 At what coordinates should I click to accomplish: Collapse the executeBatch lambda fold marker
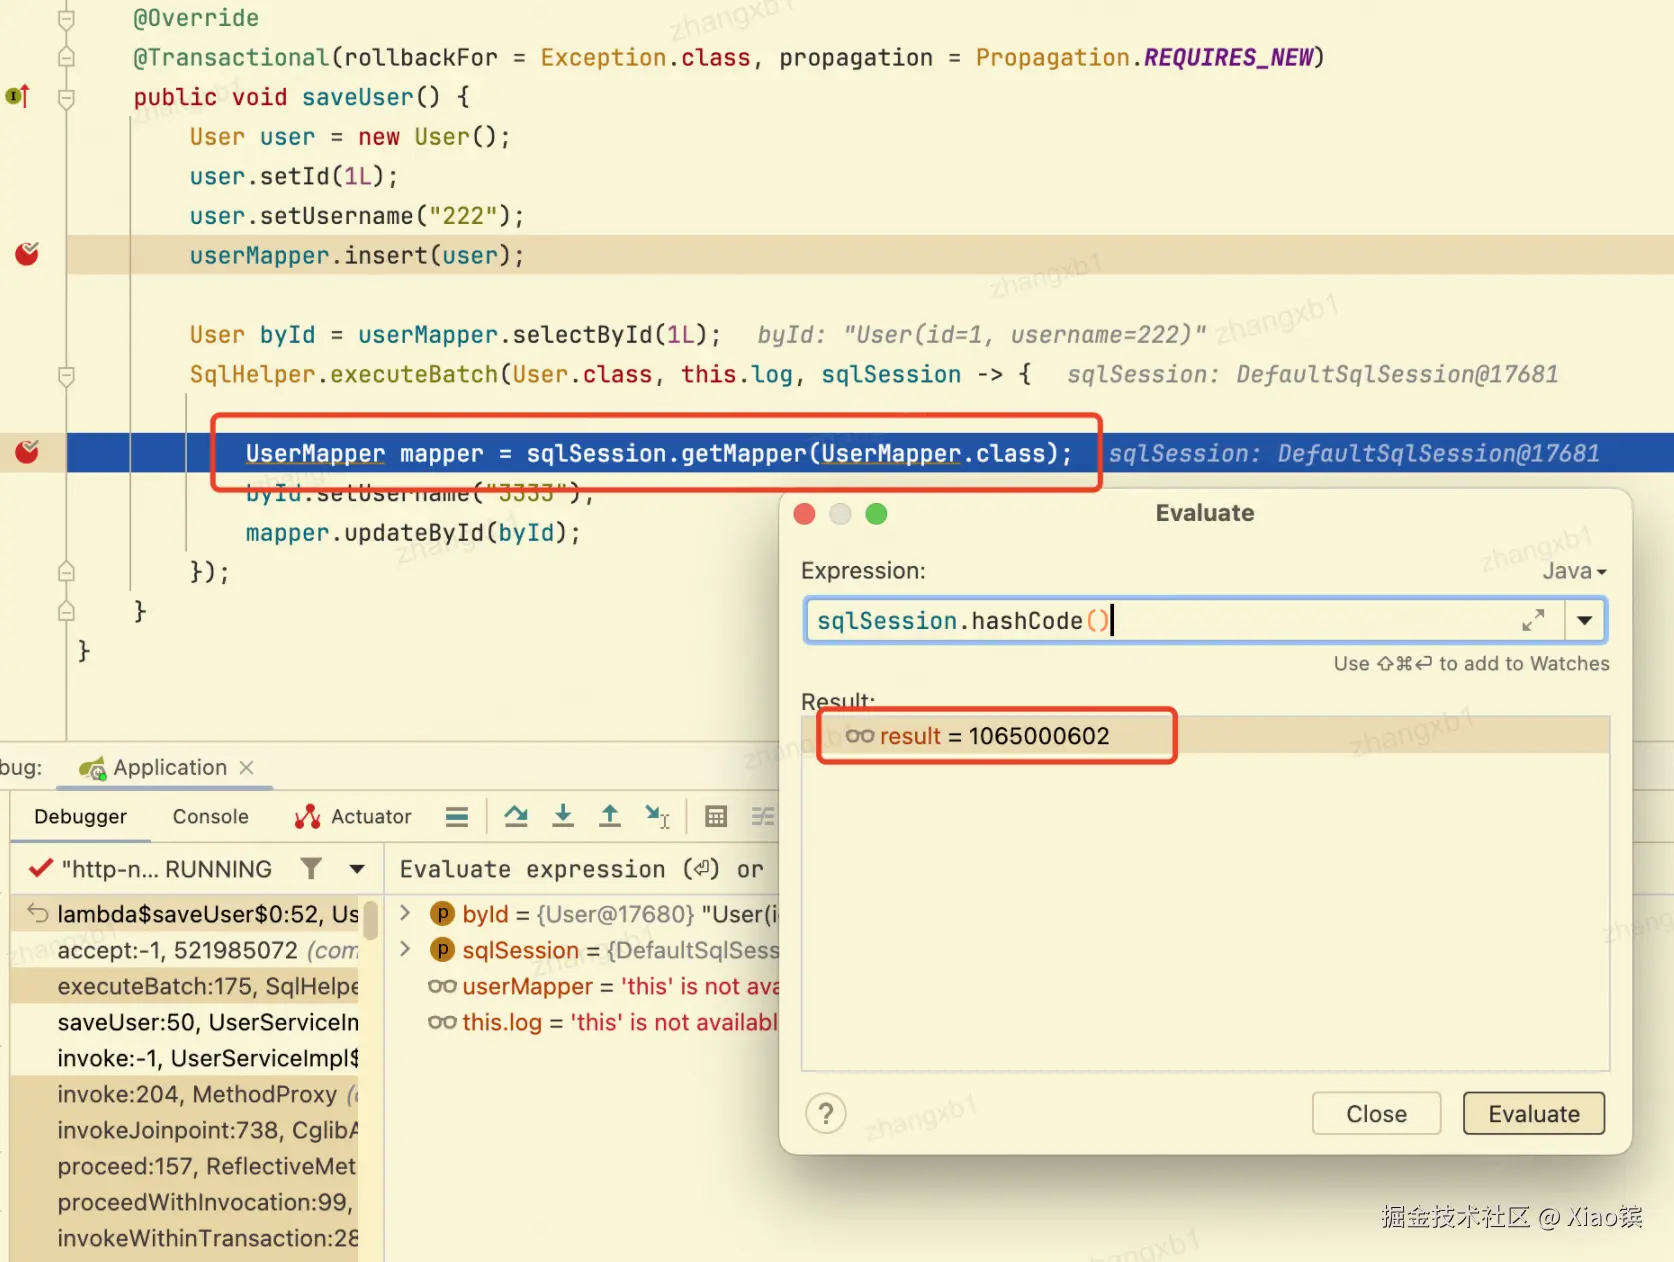pos(66,376)
